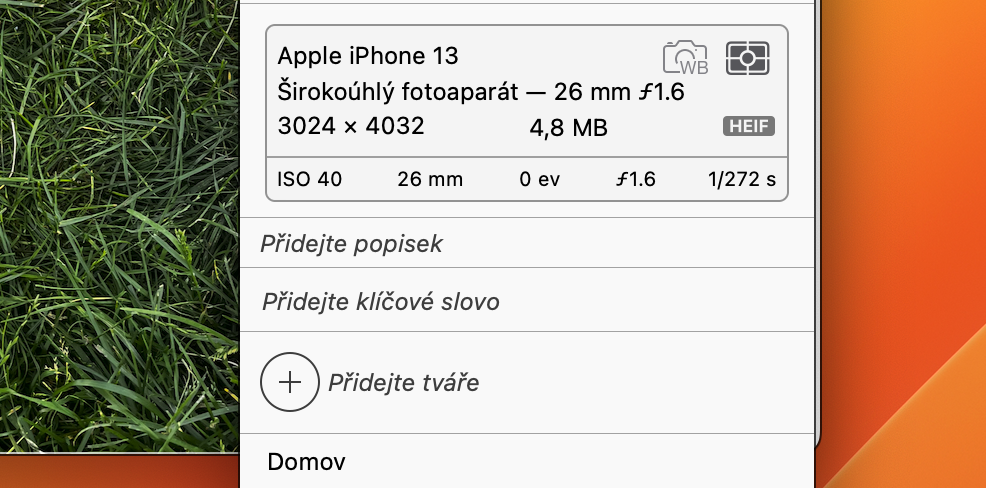Click the 1/272 s shutter speed
This screenshot has width=986, height=488.
click(741, 180)
